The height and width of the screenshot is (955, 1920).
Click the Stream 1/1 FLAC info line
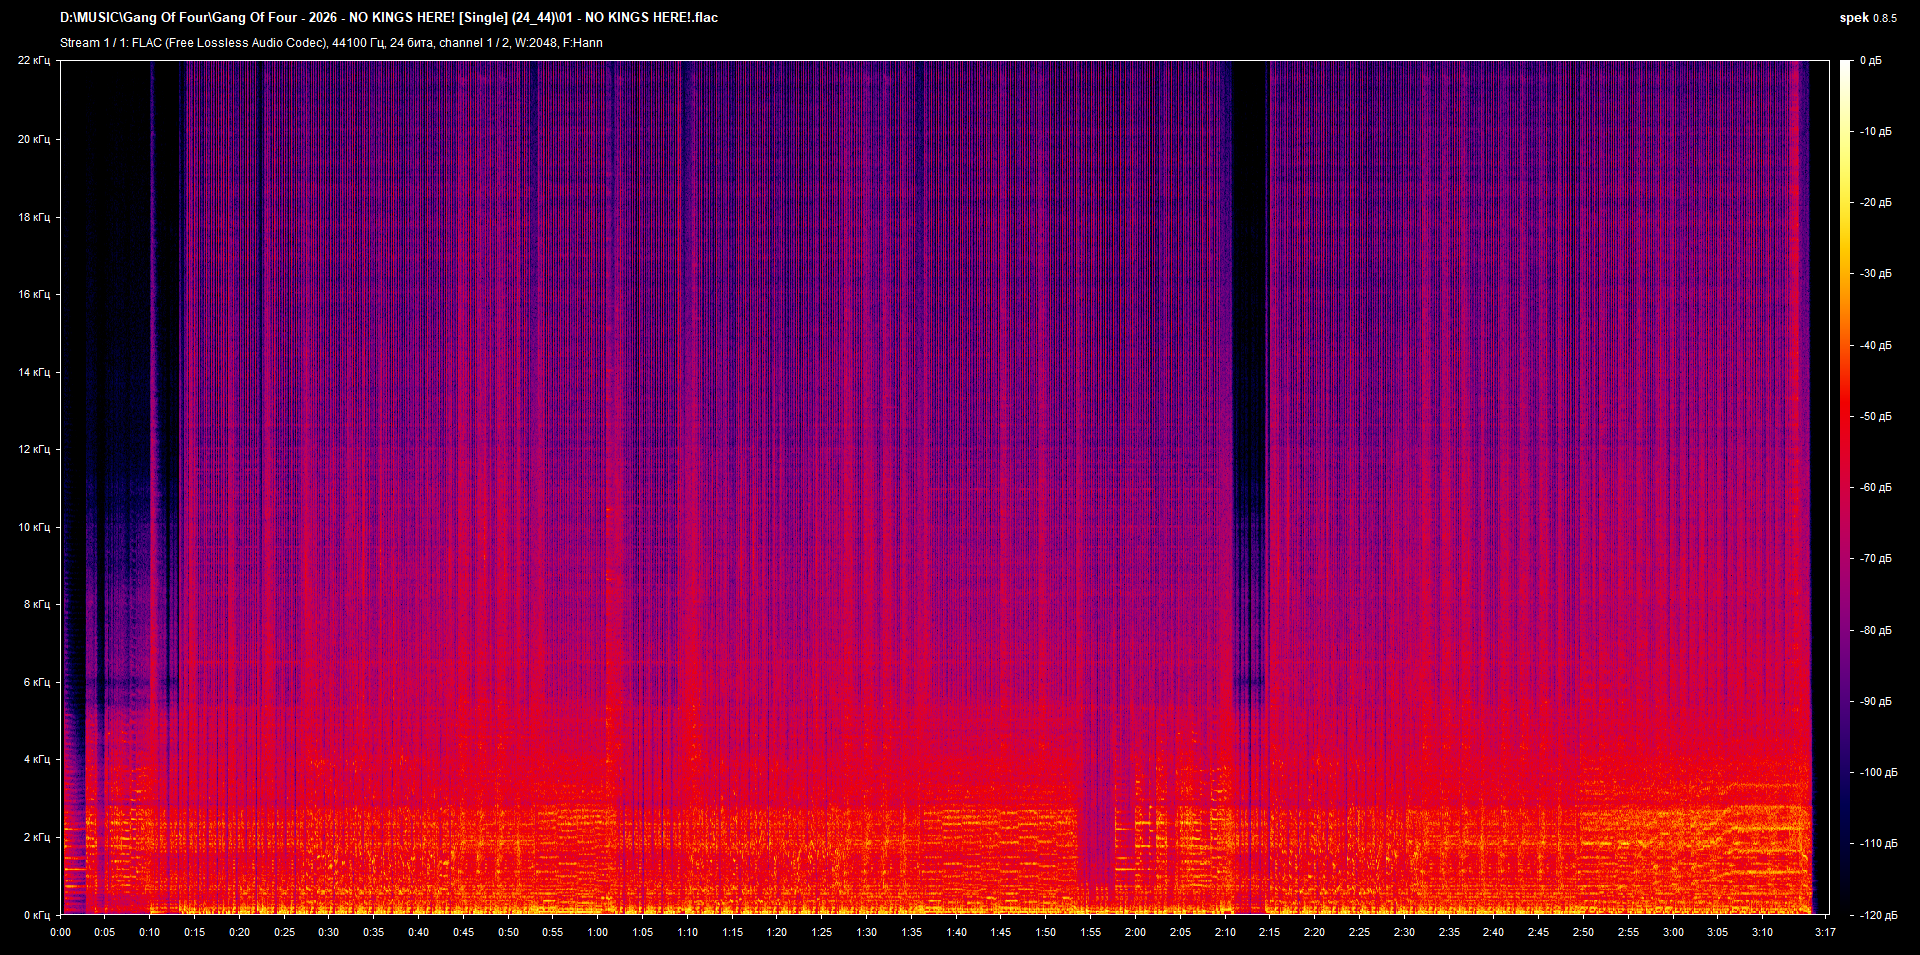(331, 43)
